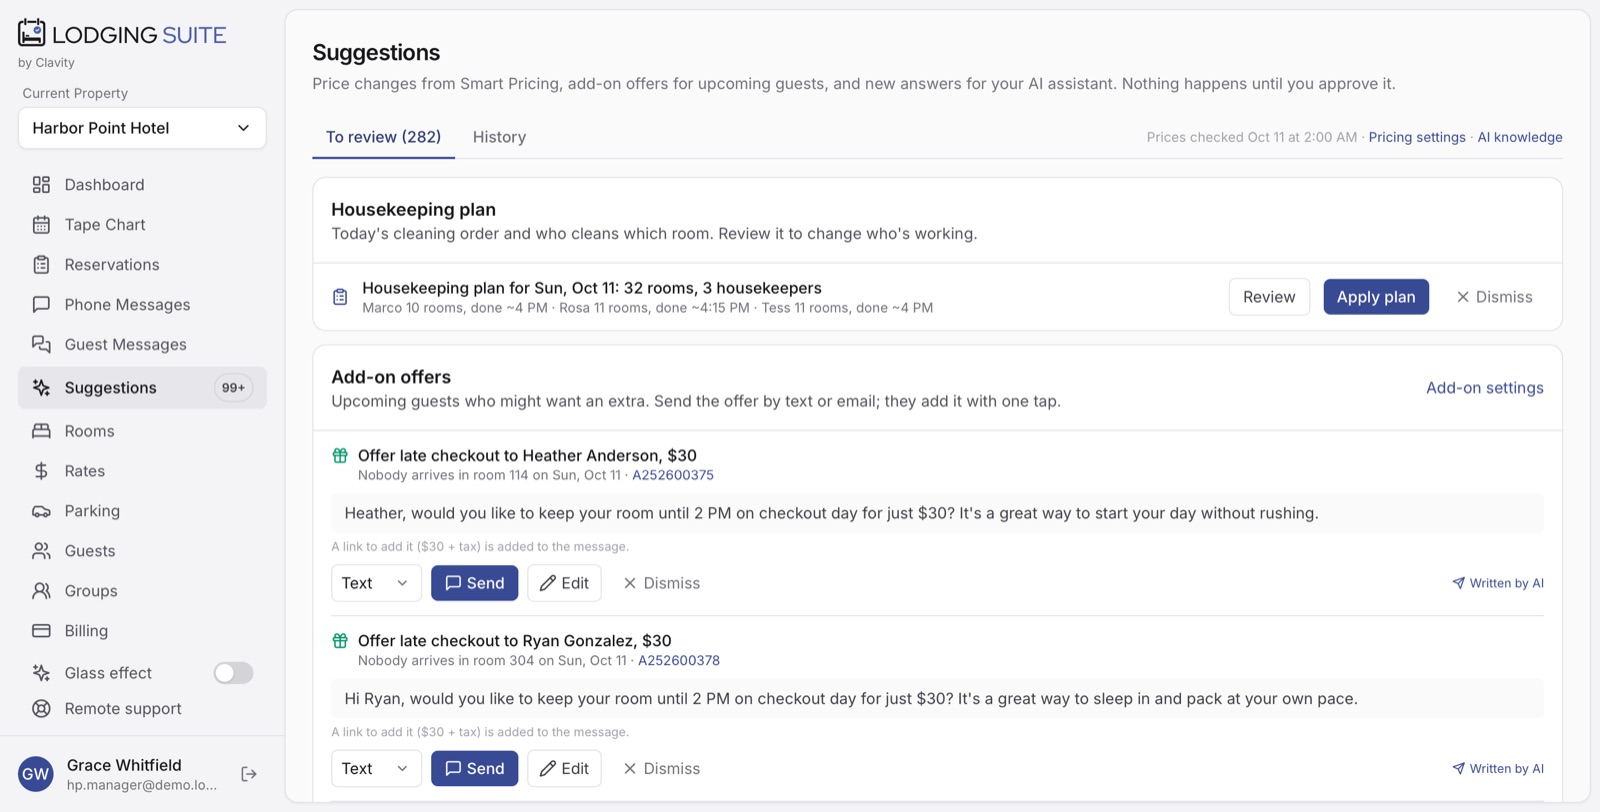Screen dimensions: 1600x812
Task: Open the Pricing settings link
Action: [1417, 137]
